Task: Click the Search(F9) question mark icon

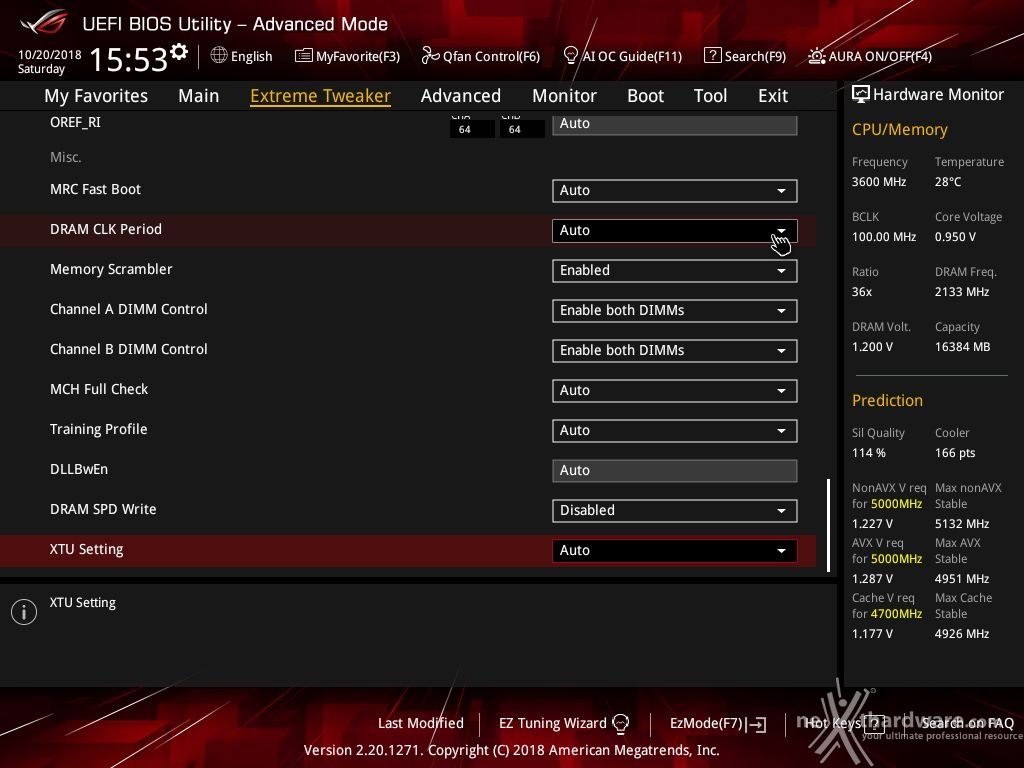Action: click(x=712, y=56)
